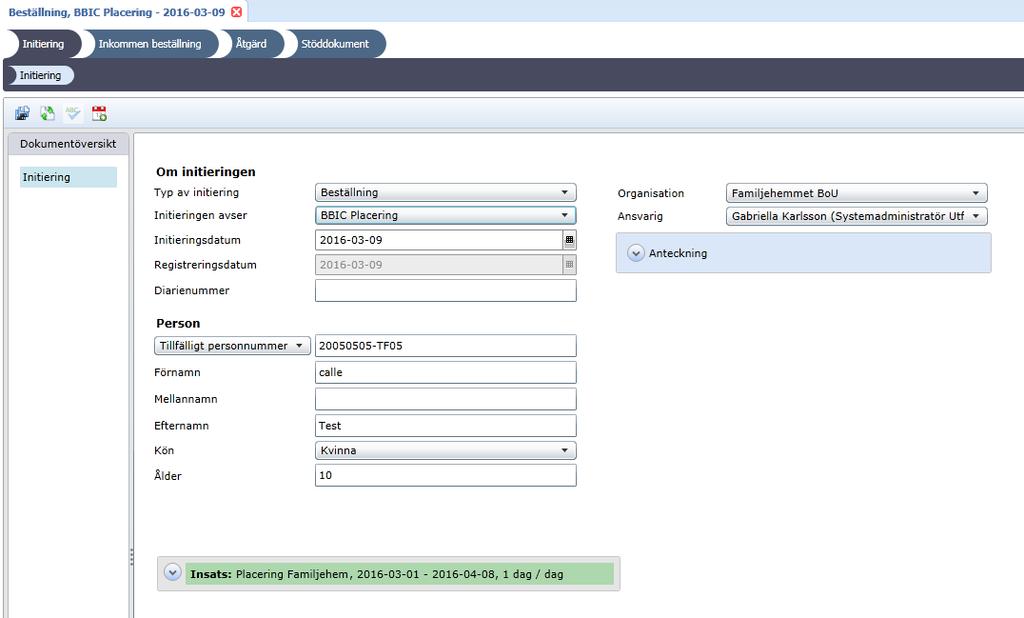
Task: Click the panel splitter grip handle
Action: (131, 557)
